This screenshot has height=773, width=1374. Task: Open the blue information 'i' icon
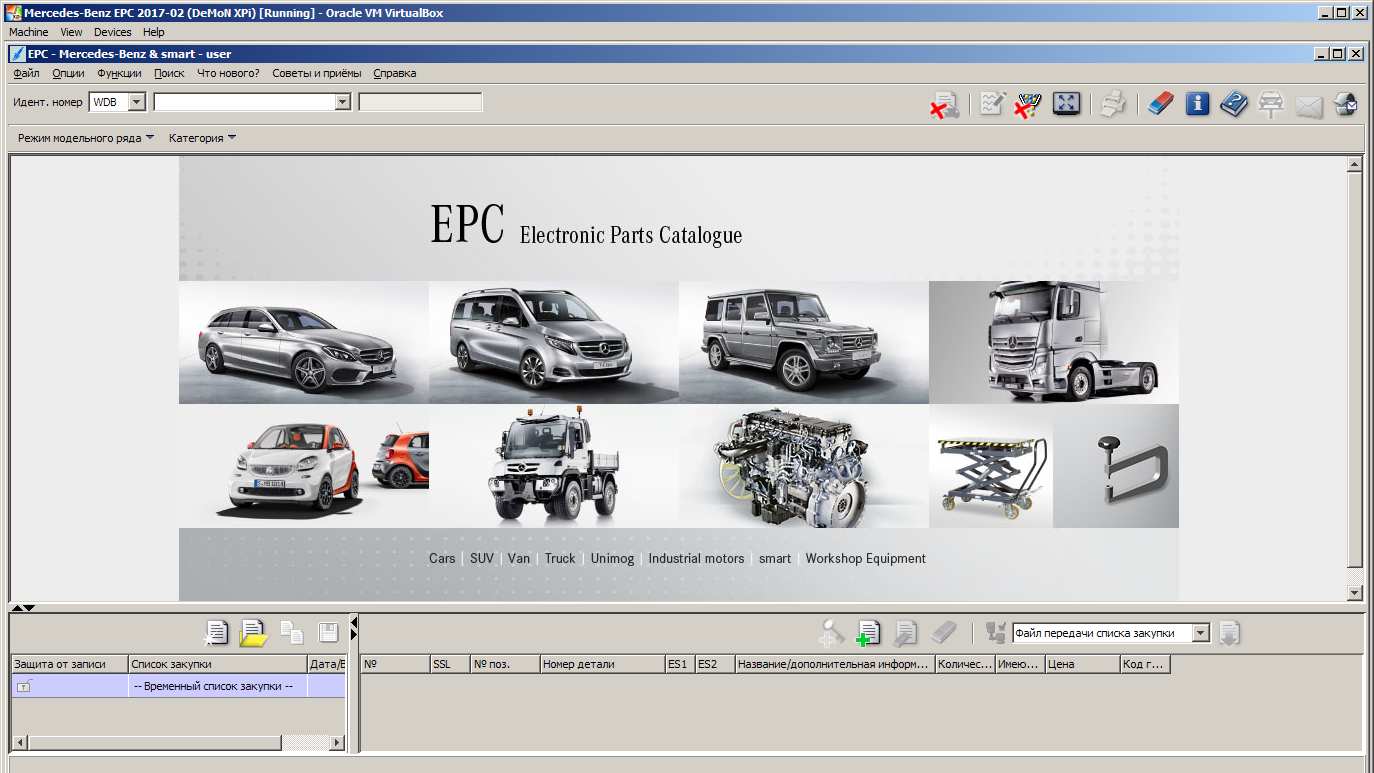1198,103
